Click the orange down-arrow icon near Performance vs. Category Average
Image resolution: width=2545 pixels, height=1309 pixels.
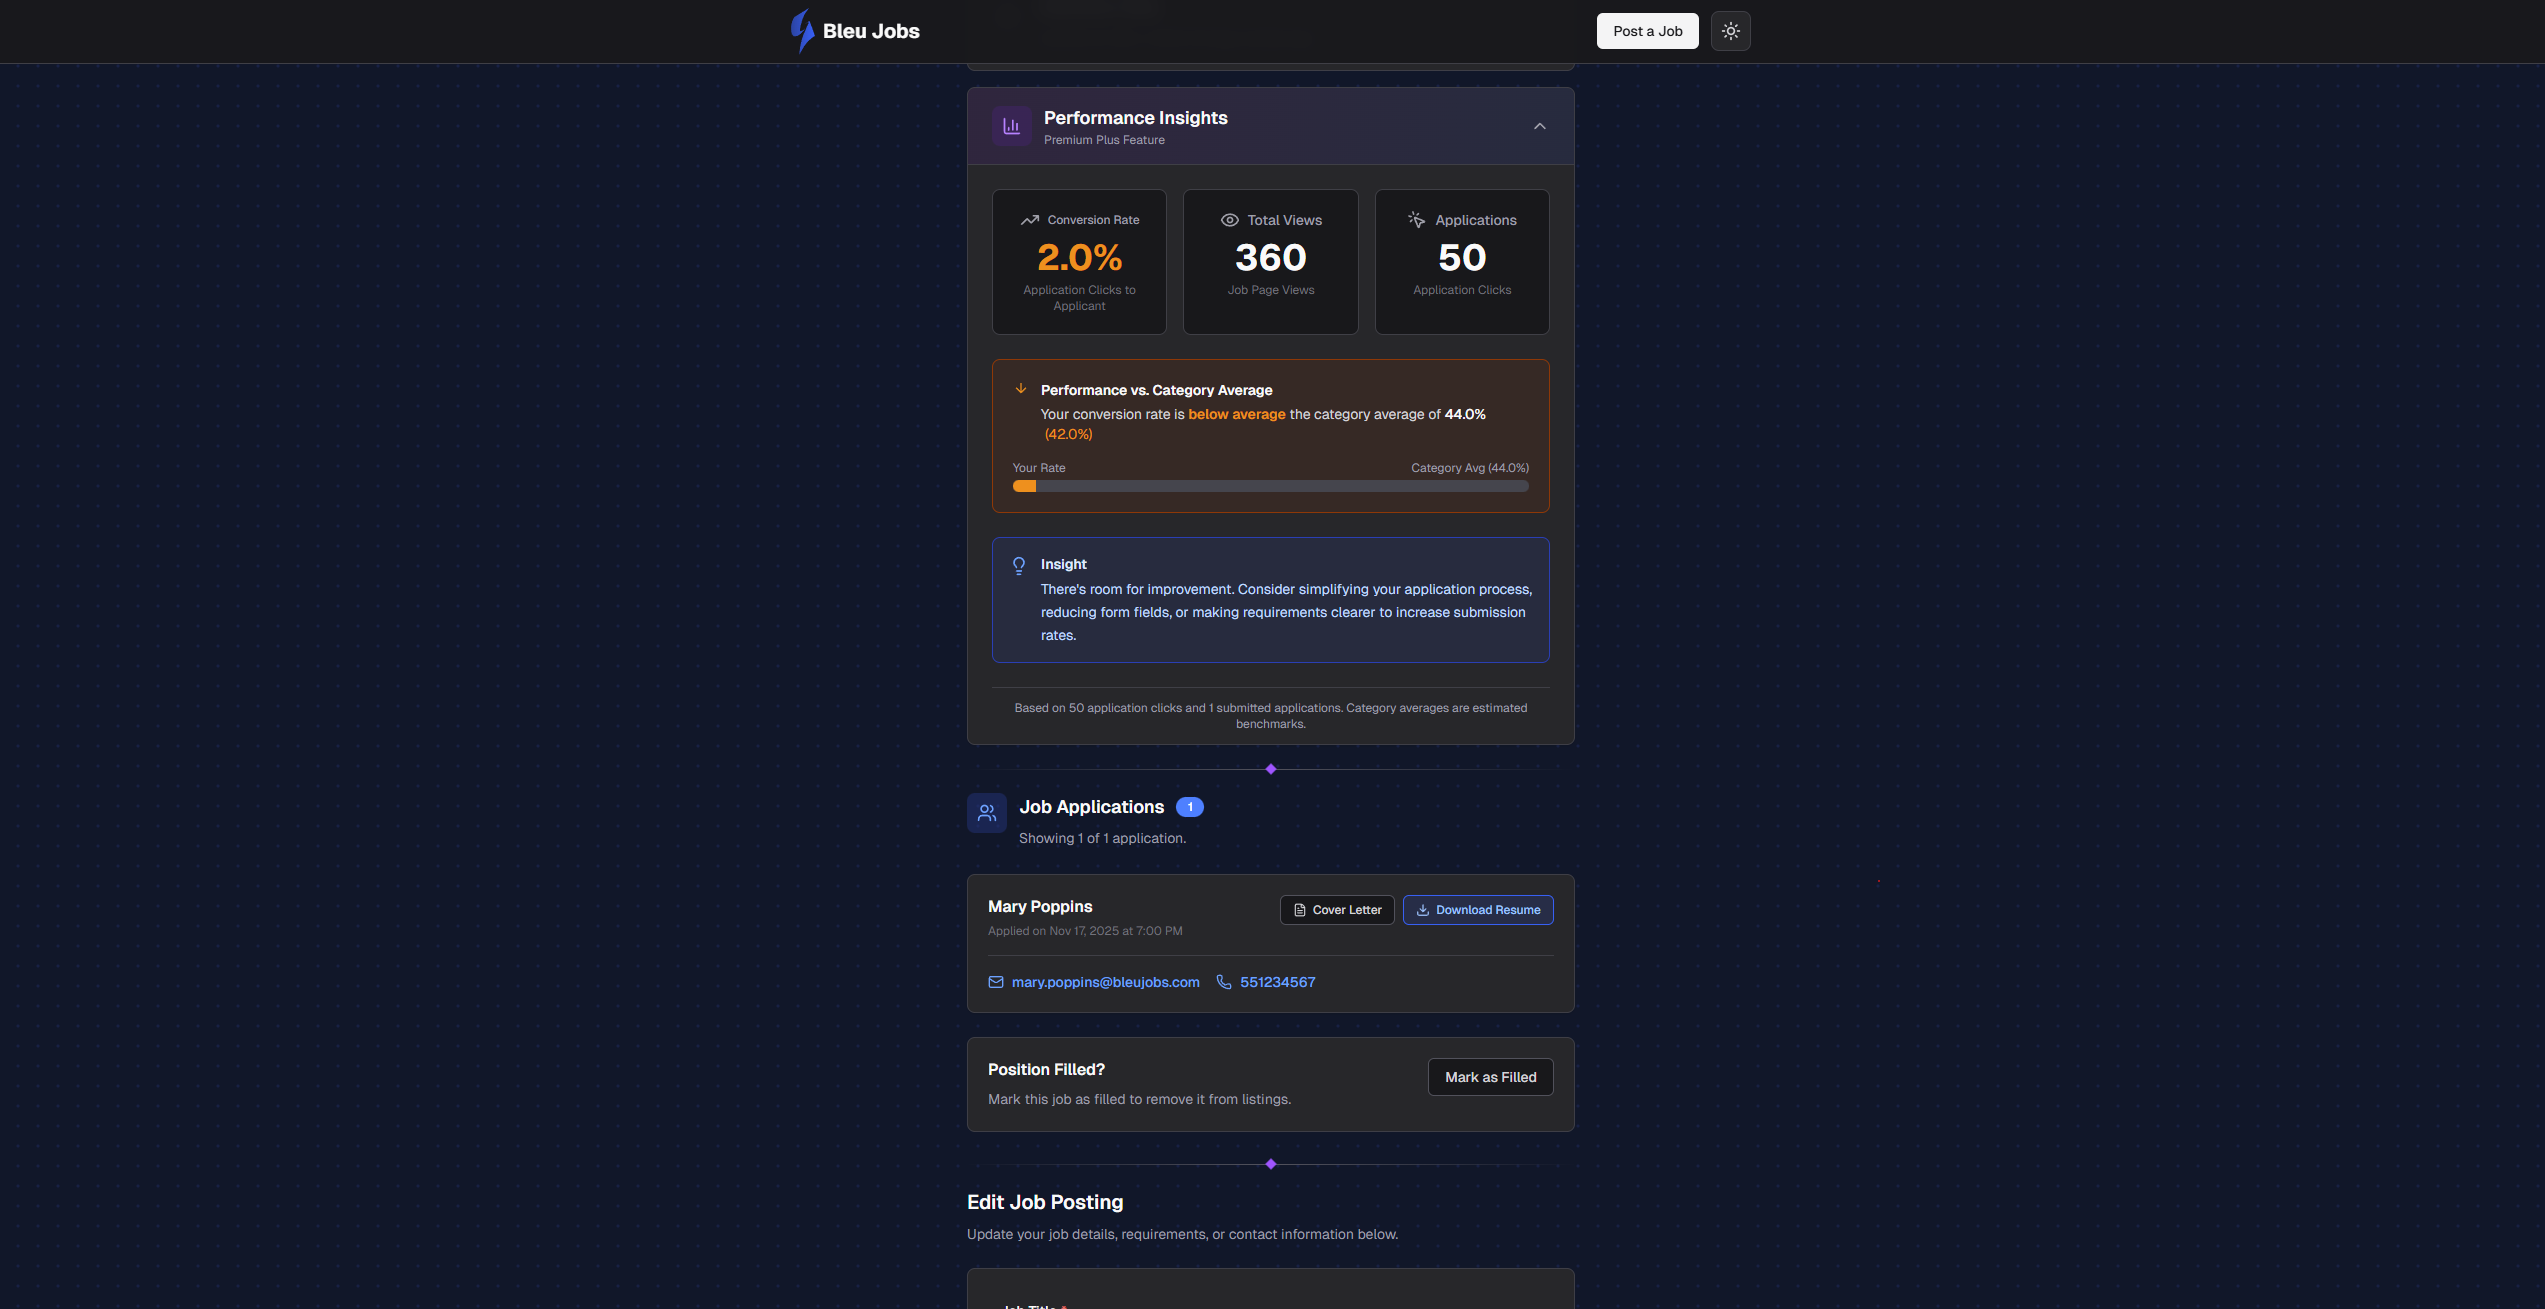tap(1021, 388)
